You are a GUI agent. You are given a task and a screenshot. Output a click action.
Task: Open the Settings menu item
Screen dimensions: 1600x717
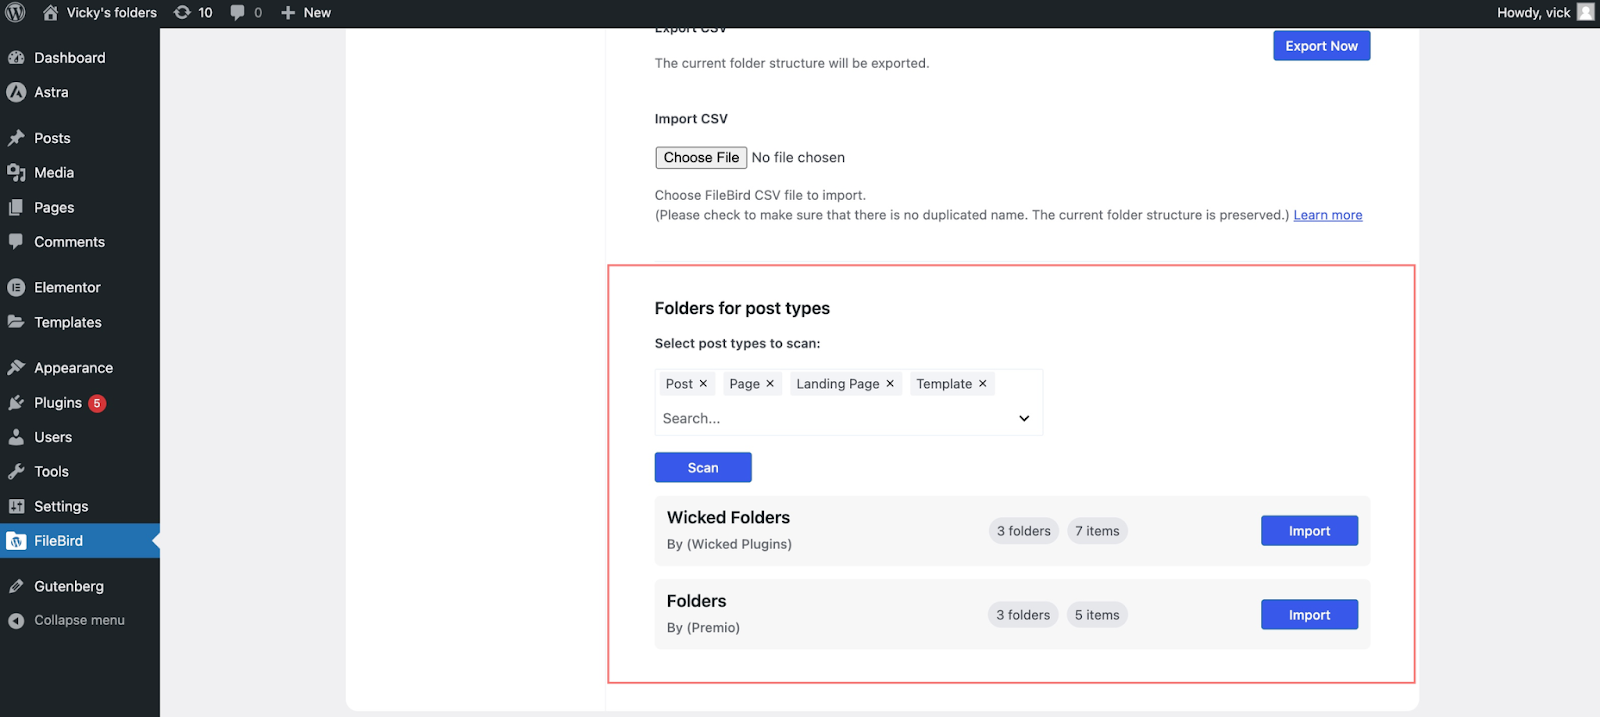pyautogui.click(x=80, y=507)
